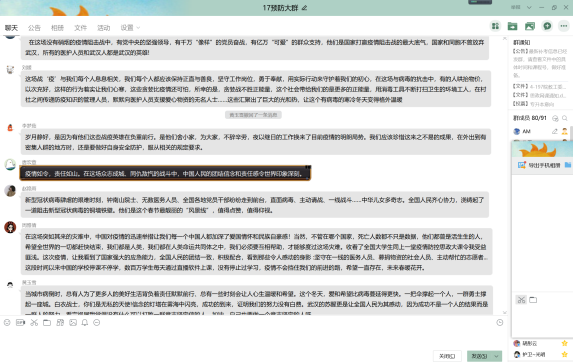Click the send file folder icon
Viewport: 573px width, 362px height.
pyautogui.click(x=47, y=323)
